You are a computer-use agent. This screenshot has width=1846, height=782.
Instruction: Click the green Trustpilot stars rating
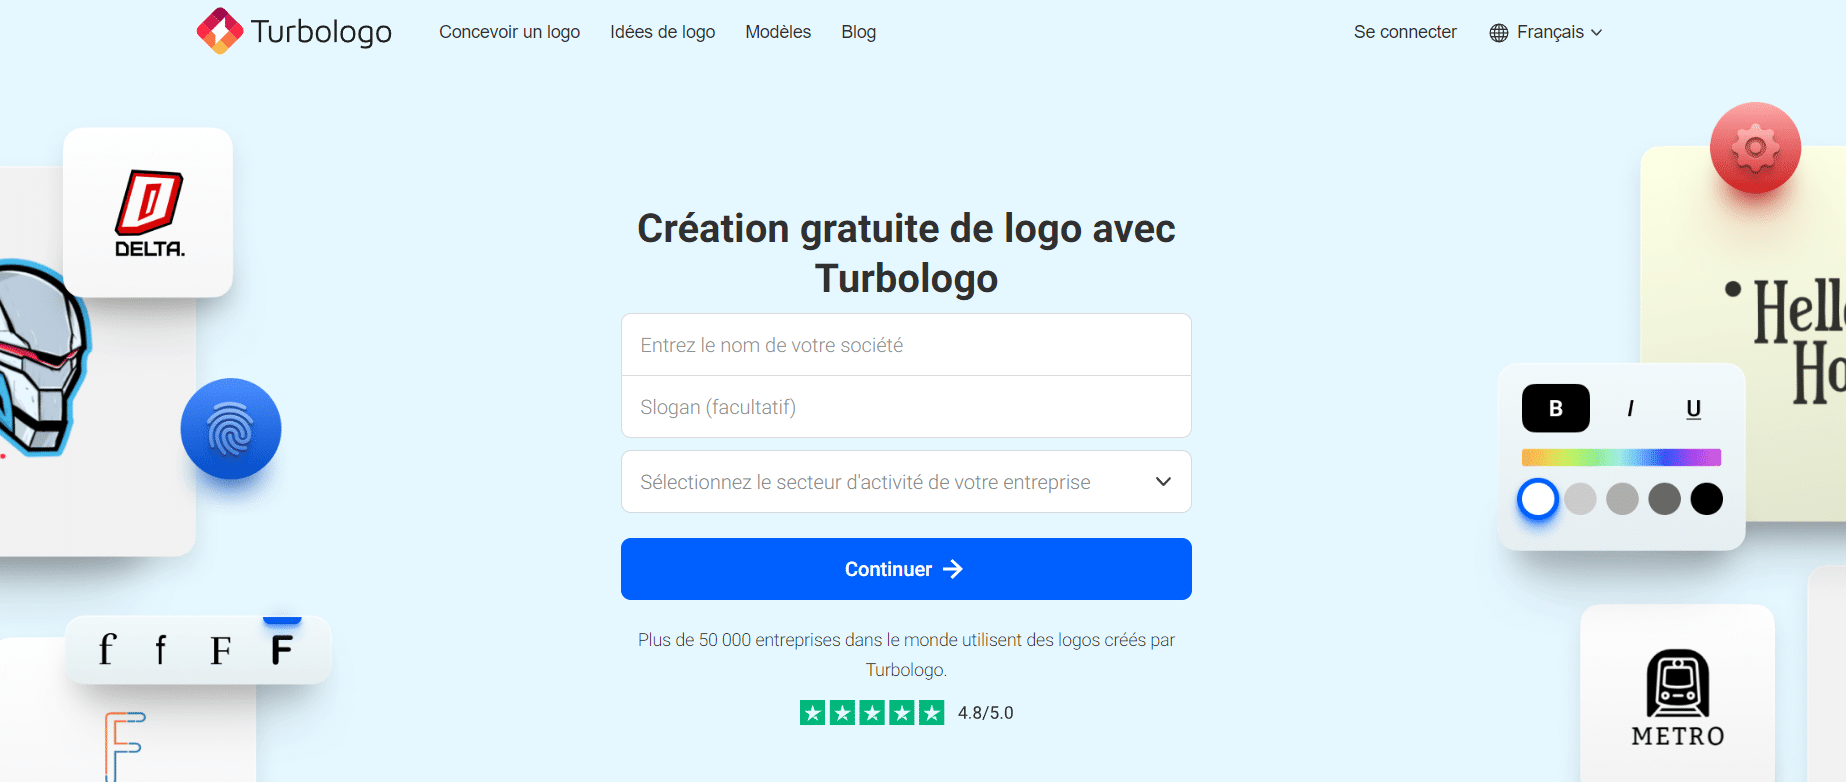(x=872, y=713)
